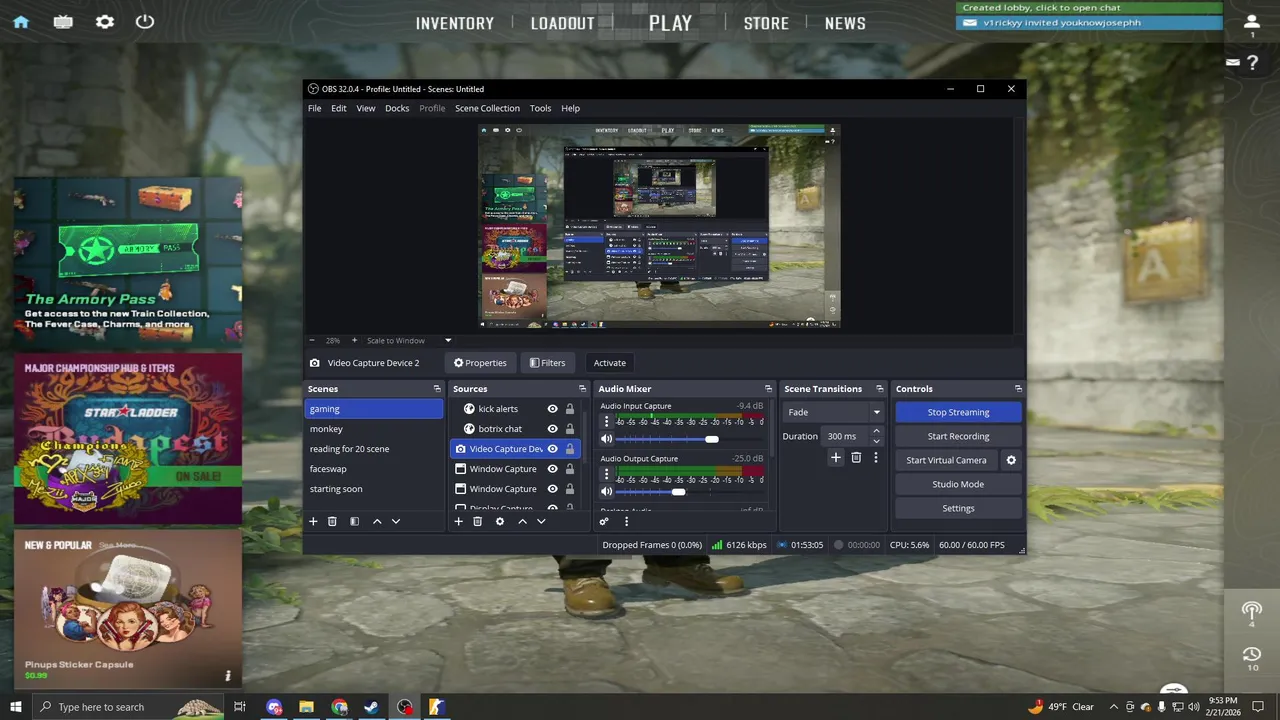Undock the Sources panel
This screenshot has height=720, width=1280.
[x=582, y=389]
